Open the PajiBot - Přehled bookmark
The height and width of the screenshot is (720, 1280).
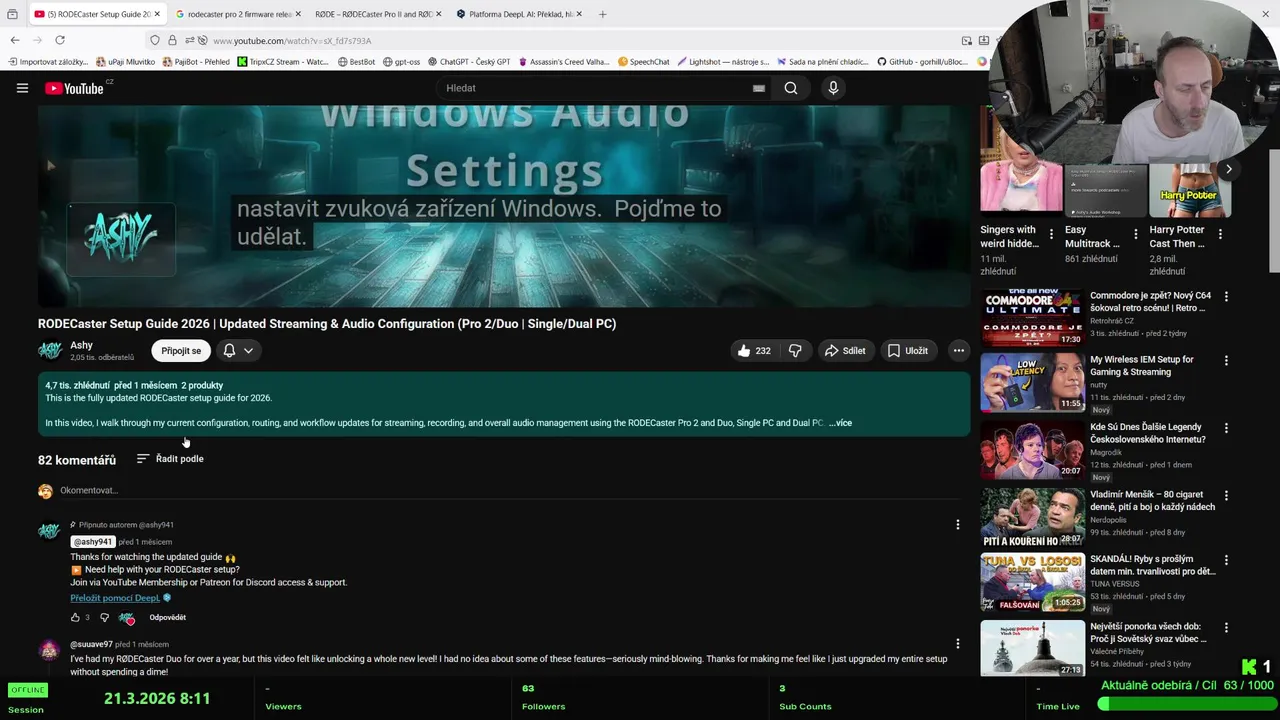(x=196, y=62)
